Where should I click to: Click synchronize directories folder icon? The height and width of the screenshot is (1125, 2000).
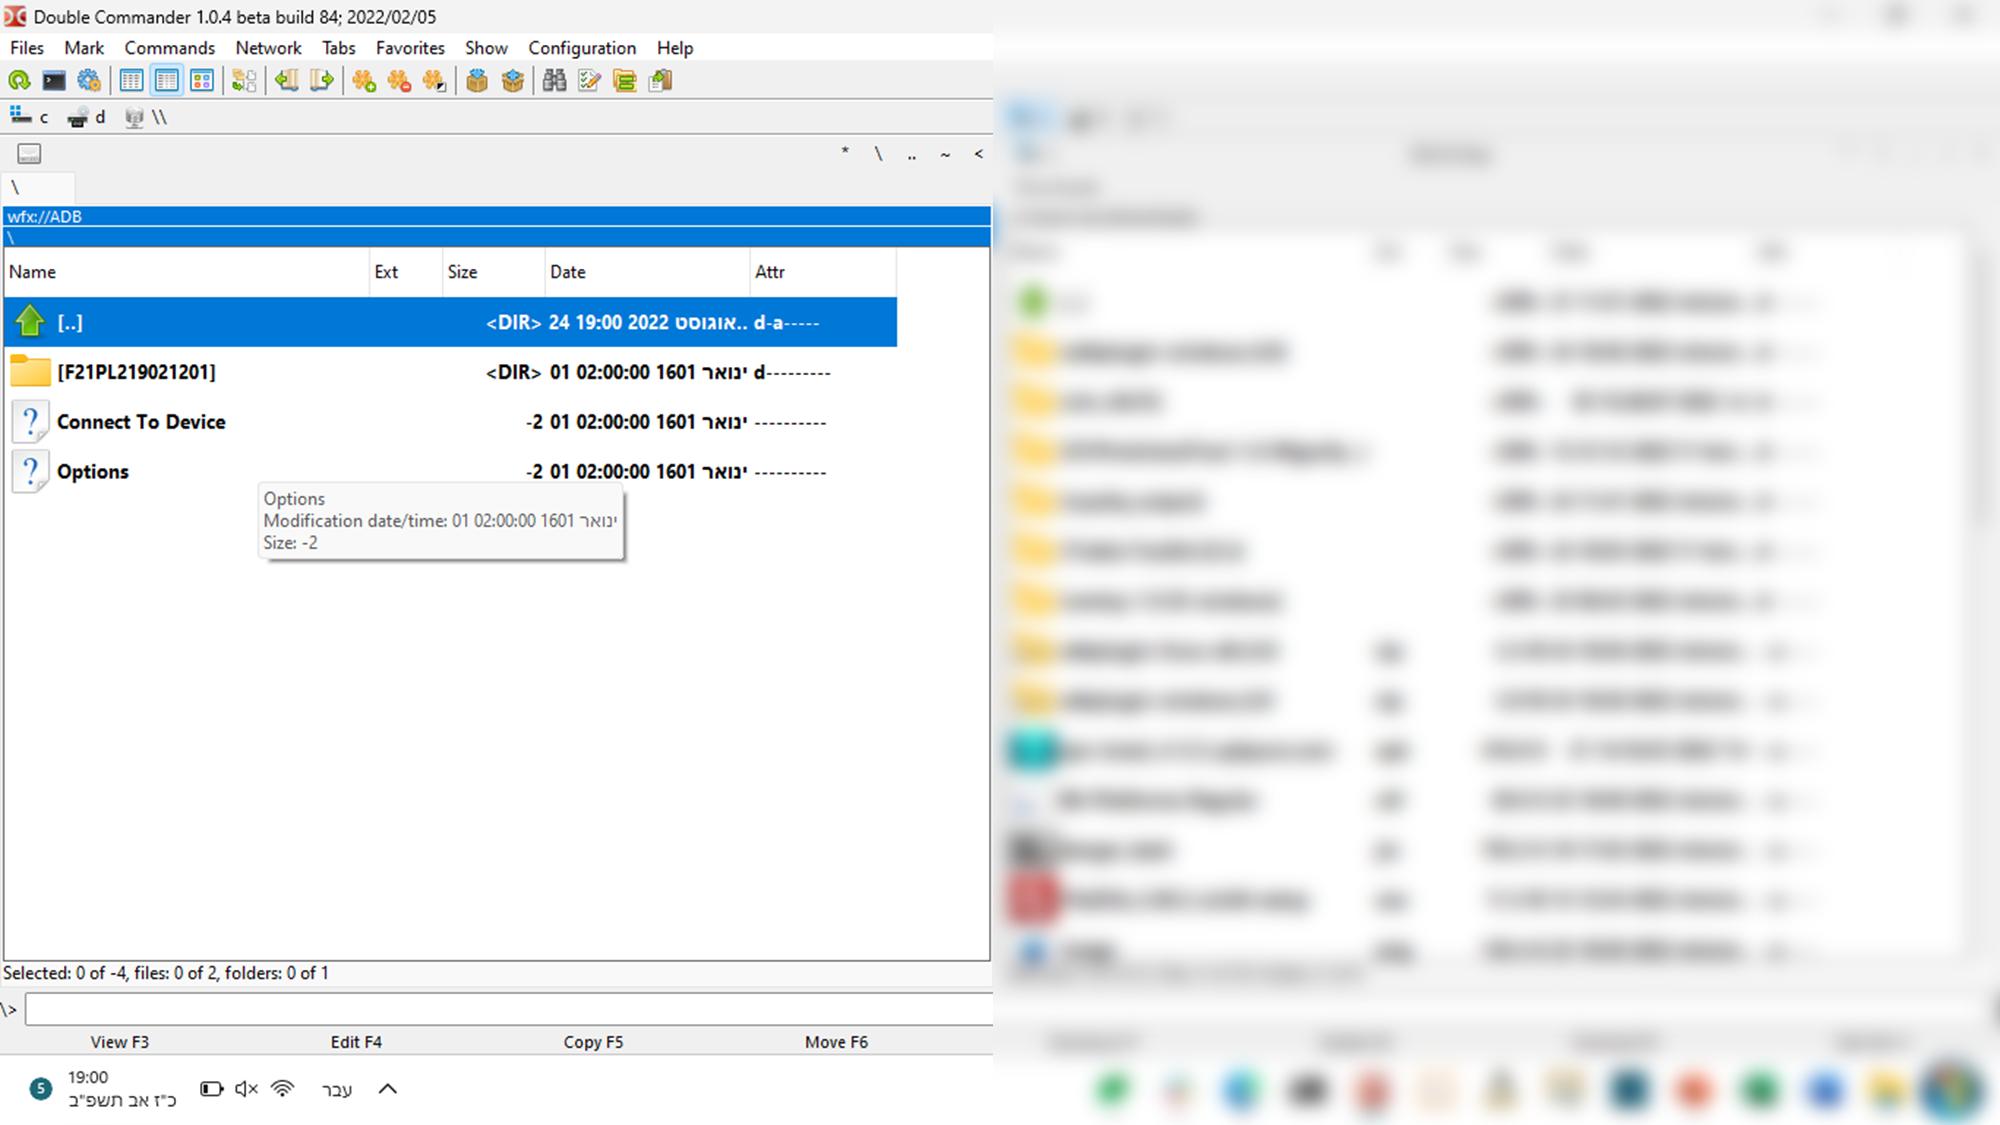pyautogui.click(x=625, y=81)
